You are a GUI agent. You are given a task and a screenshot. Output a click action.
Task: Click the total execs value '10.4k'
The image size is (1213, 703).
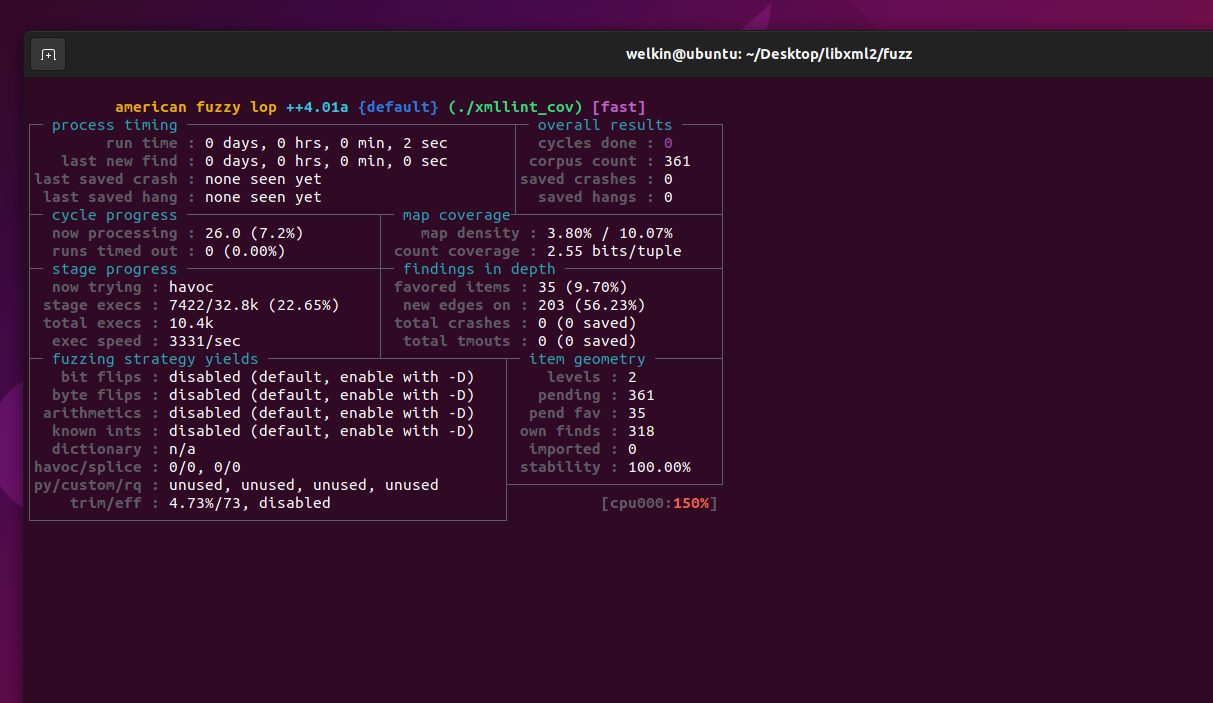click(x=191, y=323)
